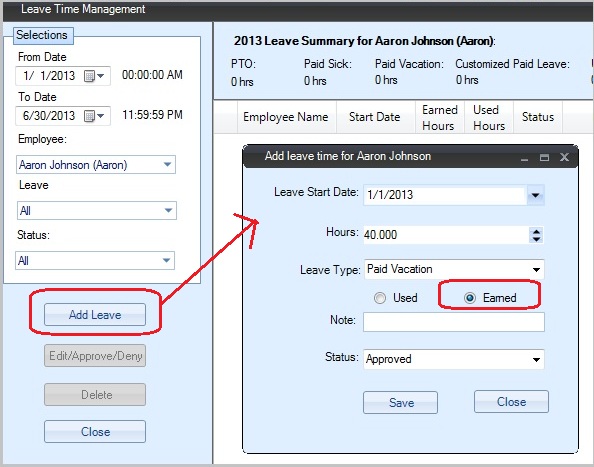Minimize the Add leave time dialog
594x467 pixels.
(524, 159)
